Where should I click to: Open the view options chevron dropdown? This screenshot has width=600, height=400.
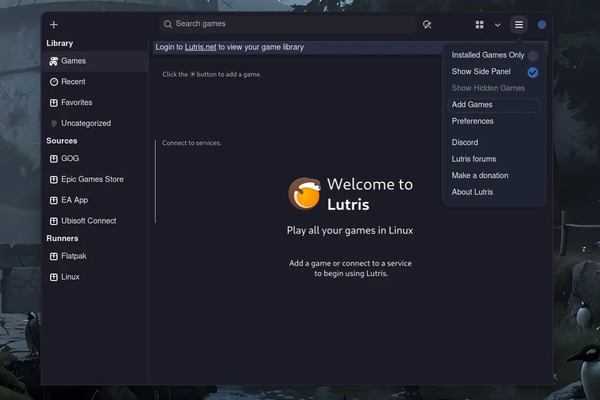[x=497, y=25]
